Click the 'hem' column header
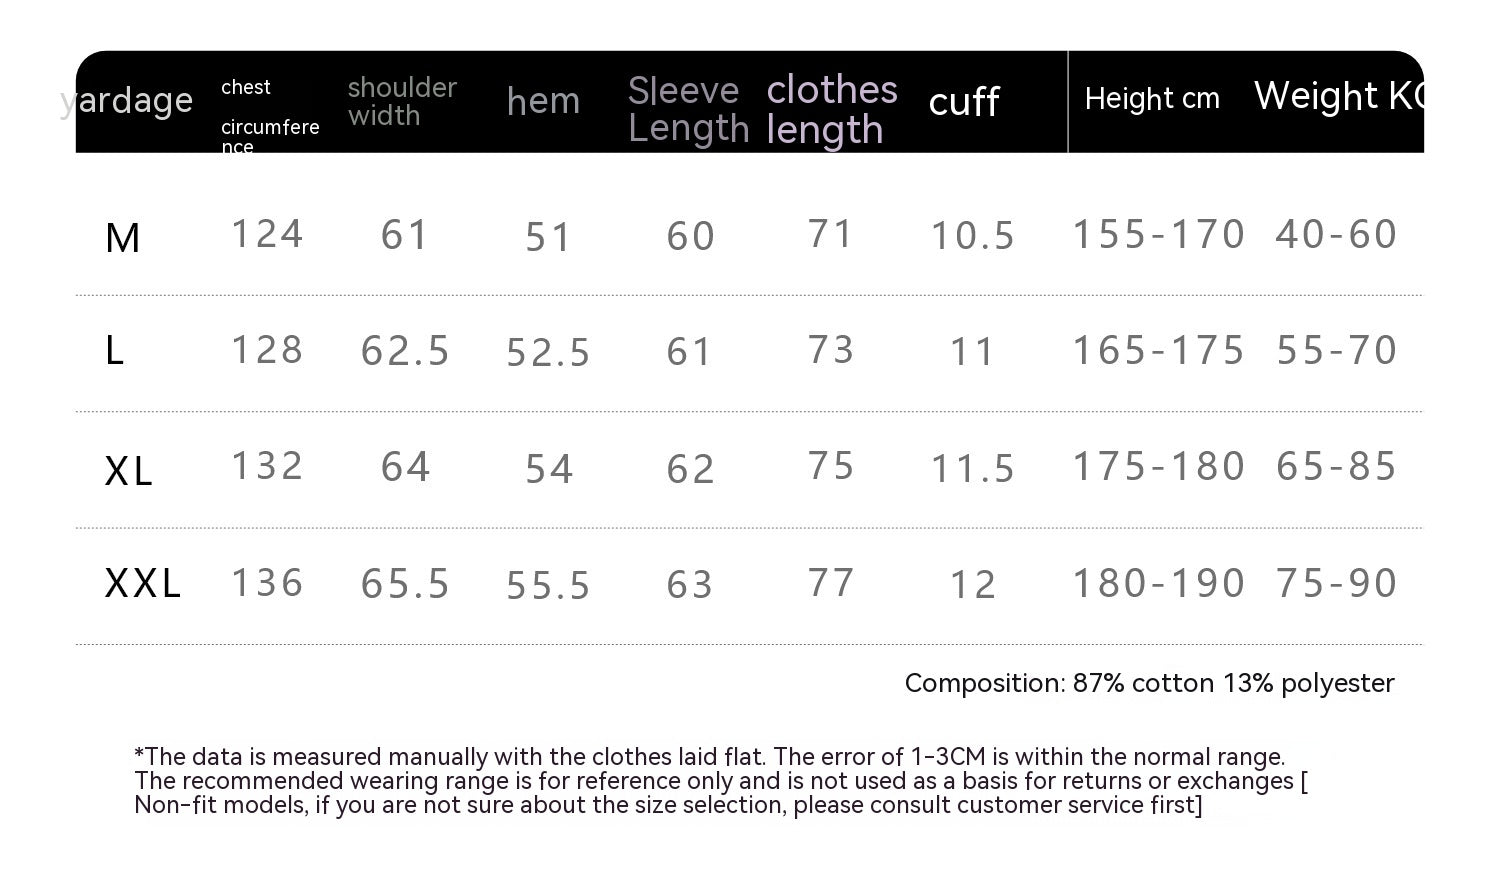Screen dimensions: 1500x876 pyautogui.click(x=543, y=101)
